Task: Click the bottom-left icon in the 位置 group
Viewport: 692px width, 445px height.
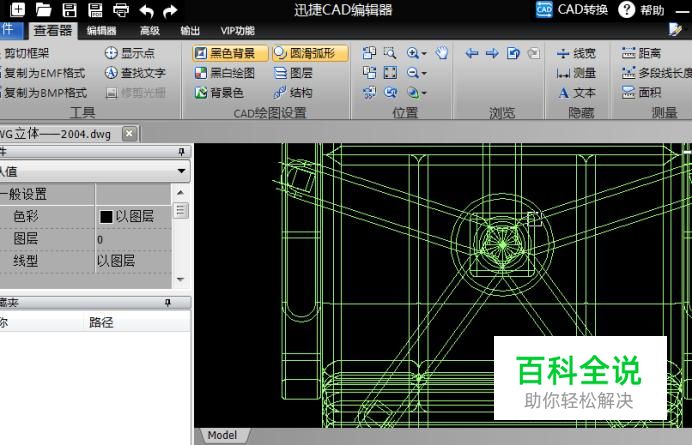Action: pos(369,92)
